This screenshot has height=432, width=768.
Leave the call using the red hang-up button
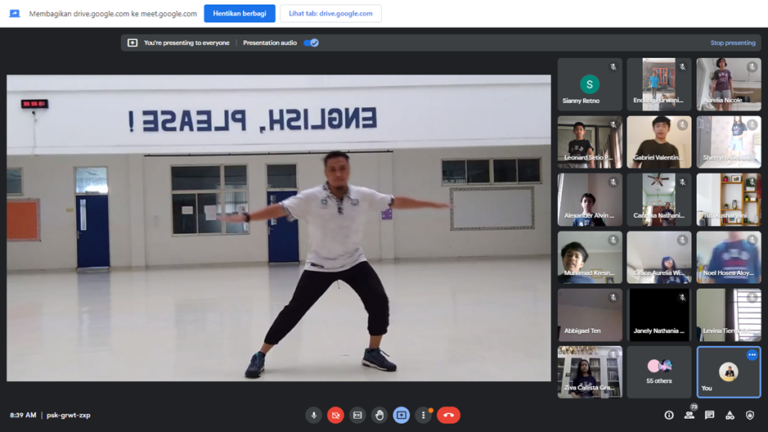448,415
